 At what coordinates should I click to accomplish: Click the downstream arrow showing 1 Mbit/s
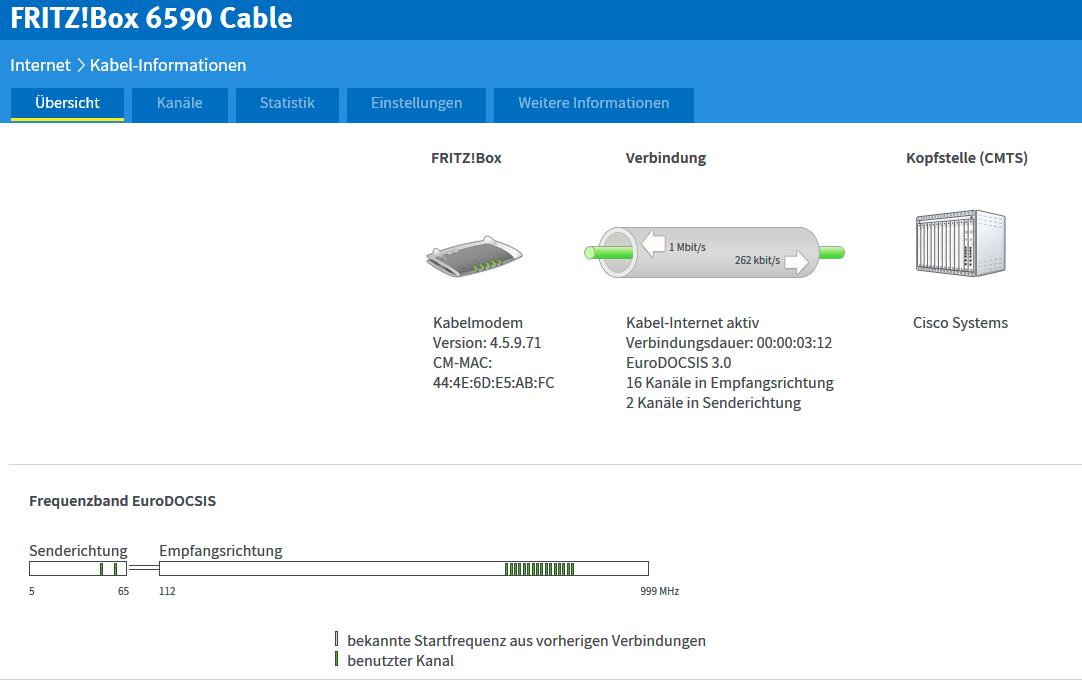[x=653, y=244]
